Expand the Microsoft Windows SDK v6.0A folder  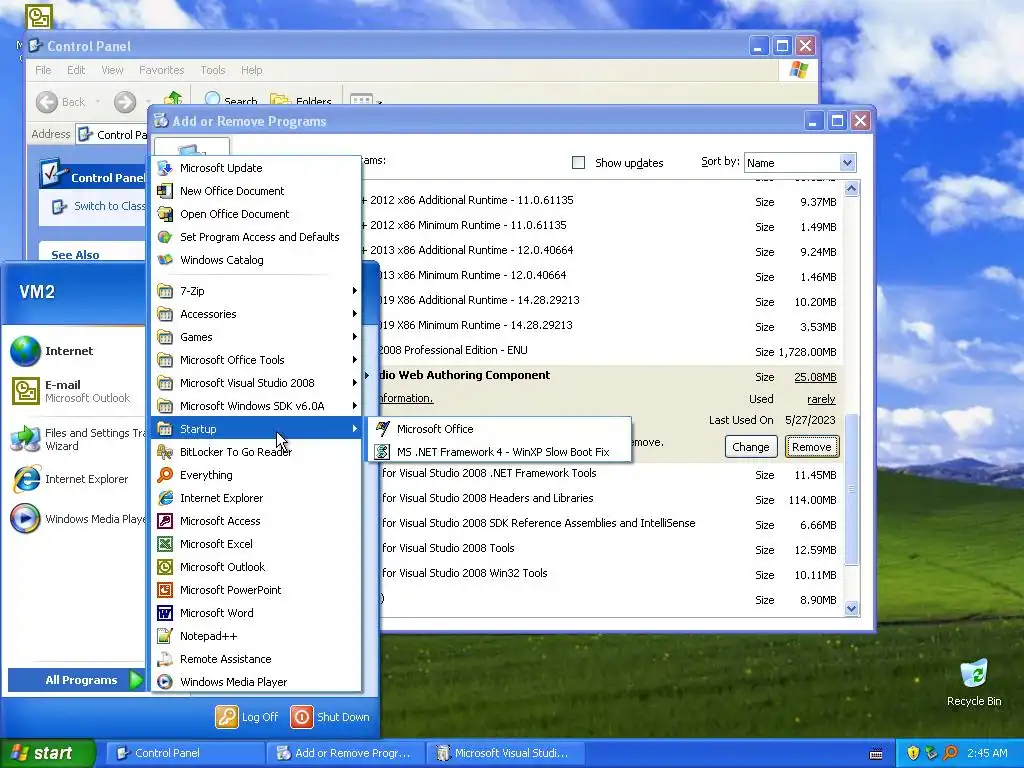pos(256,406)
